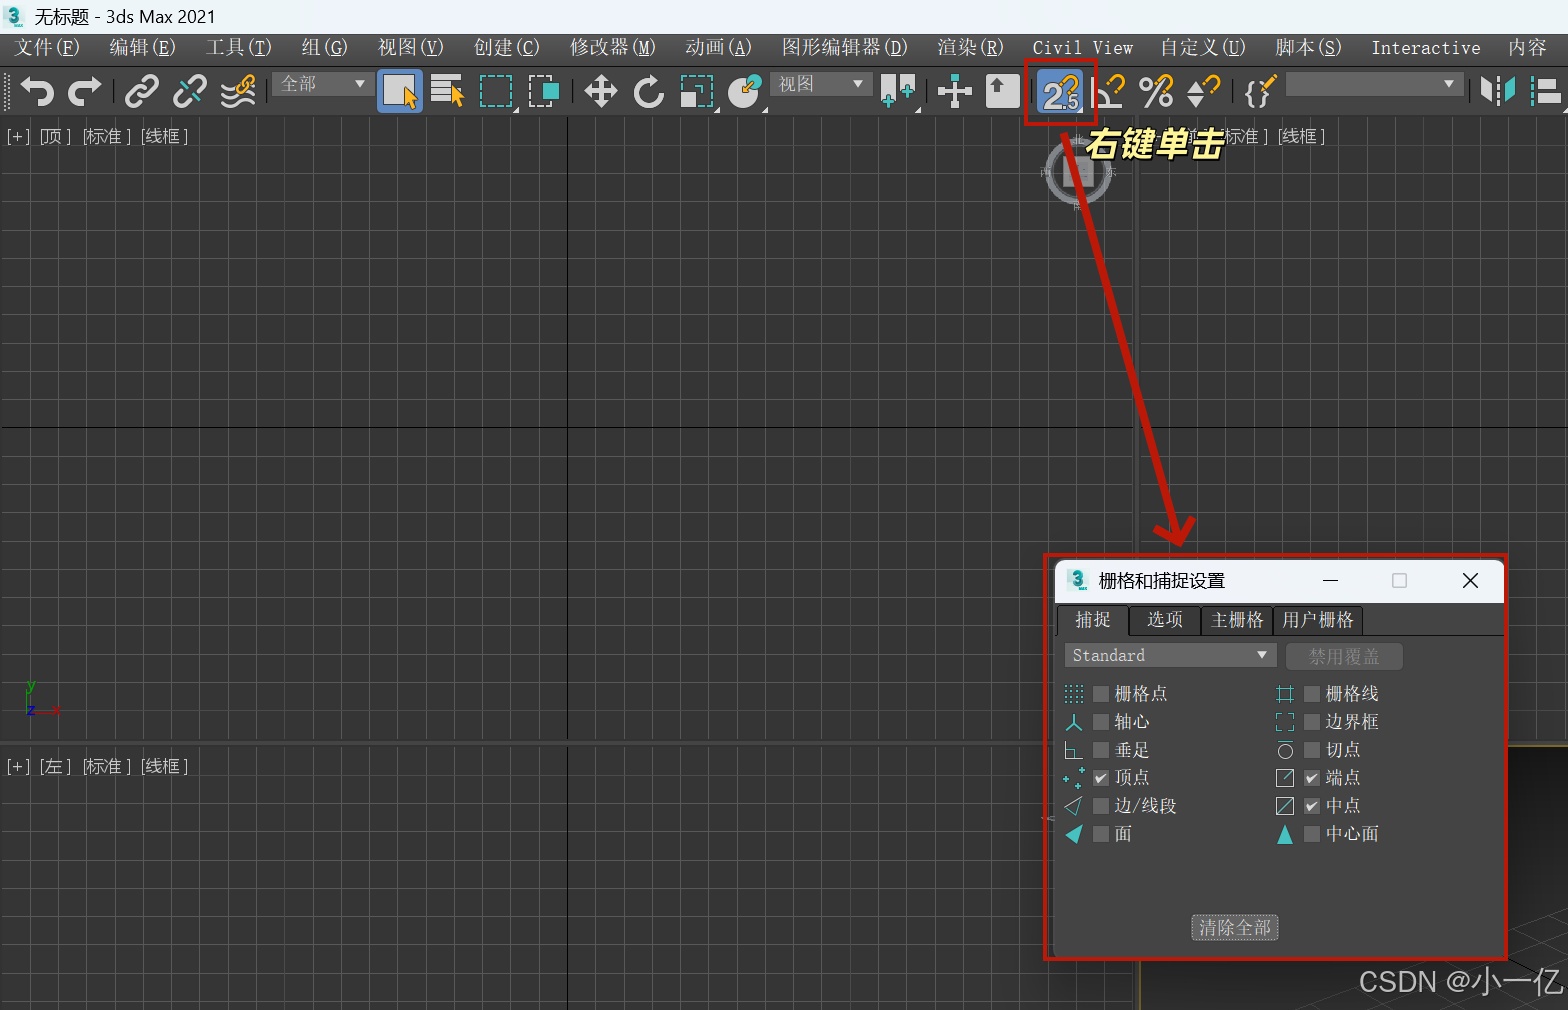Open the Manage Selection Sets icon

(x=1260, y=92)
